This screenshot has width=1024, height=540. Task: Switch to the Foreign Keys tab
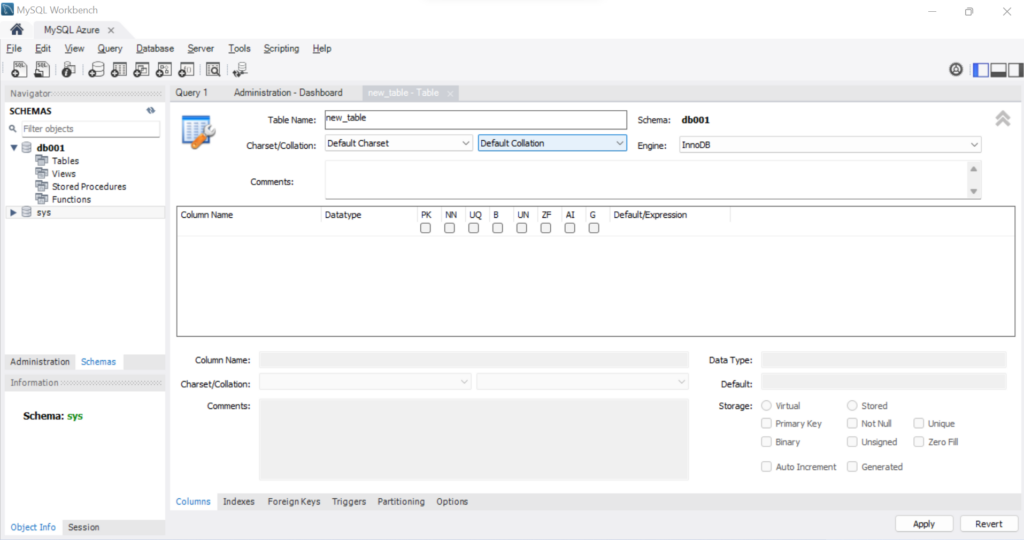coord(294,501)
